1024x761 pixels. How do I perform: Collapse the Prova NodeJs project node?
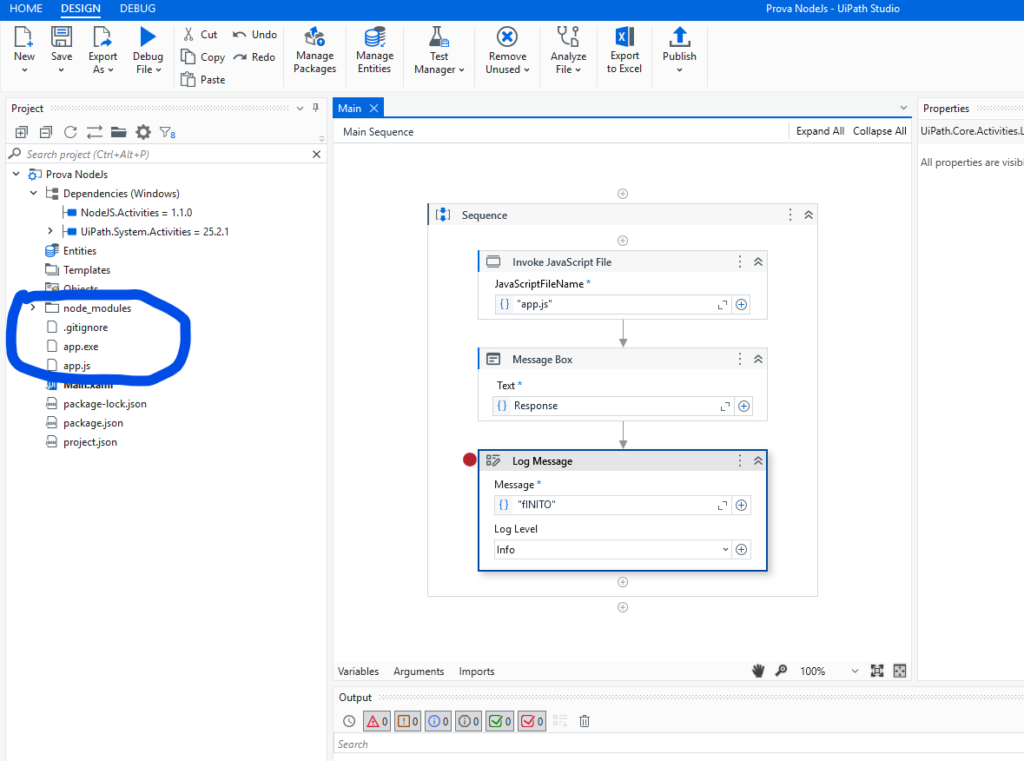[16, 174]
